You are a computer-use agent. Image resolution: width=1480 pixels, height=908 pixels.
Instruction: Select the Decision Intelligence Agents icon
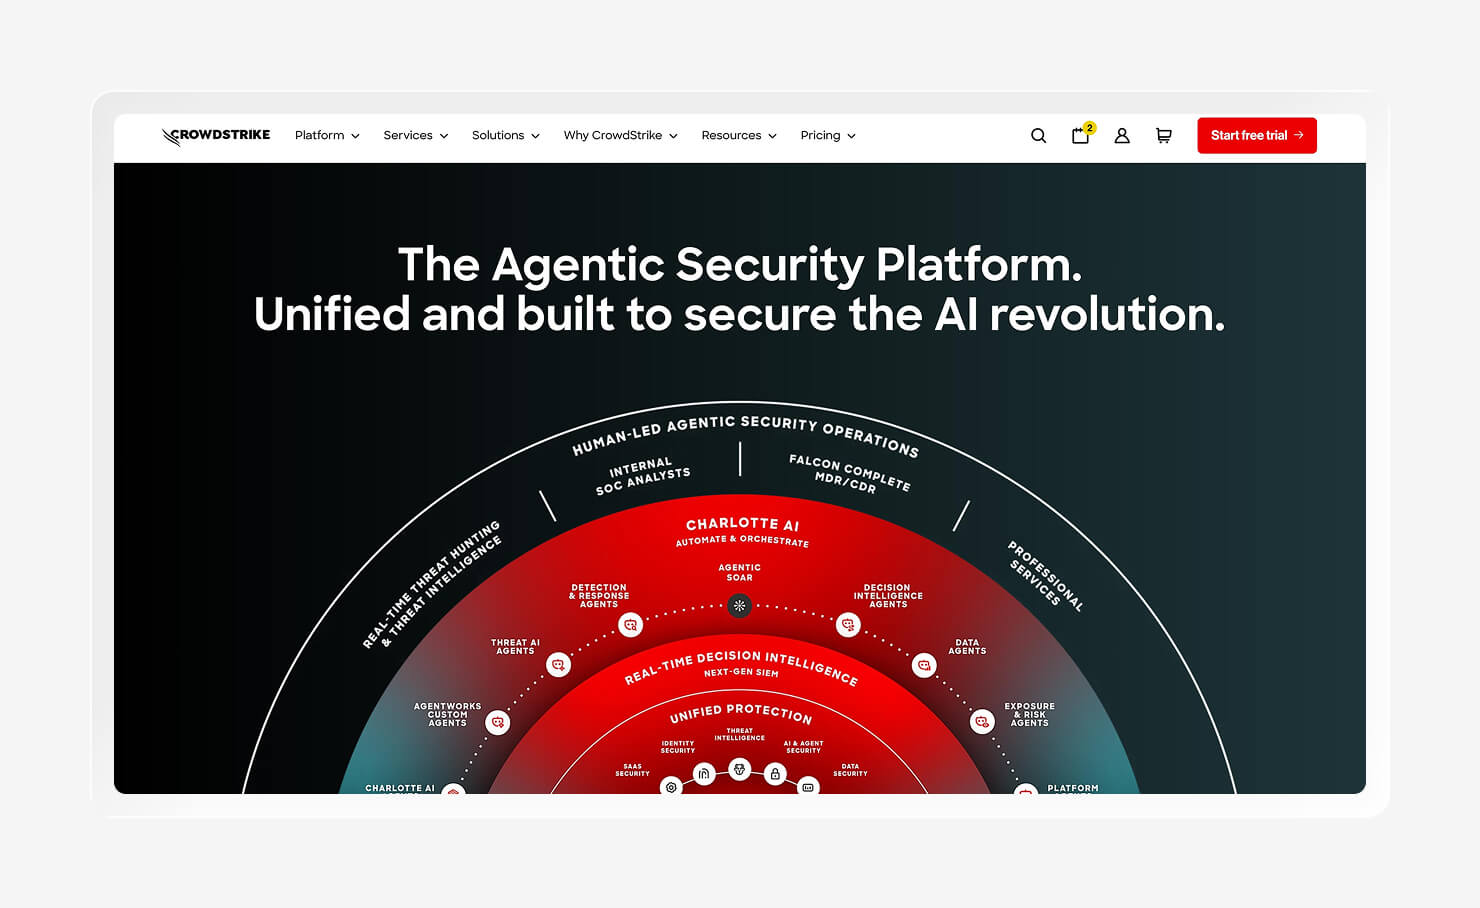pyautogui.click(x=848, y=625)
